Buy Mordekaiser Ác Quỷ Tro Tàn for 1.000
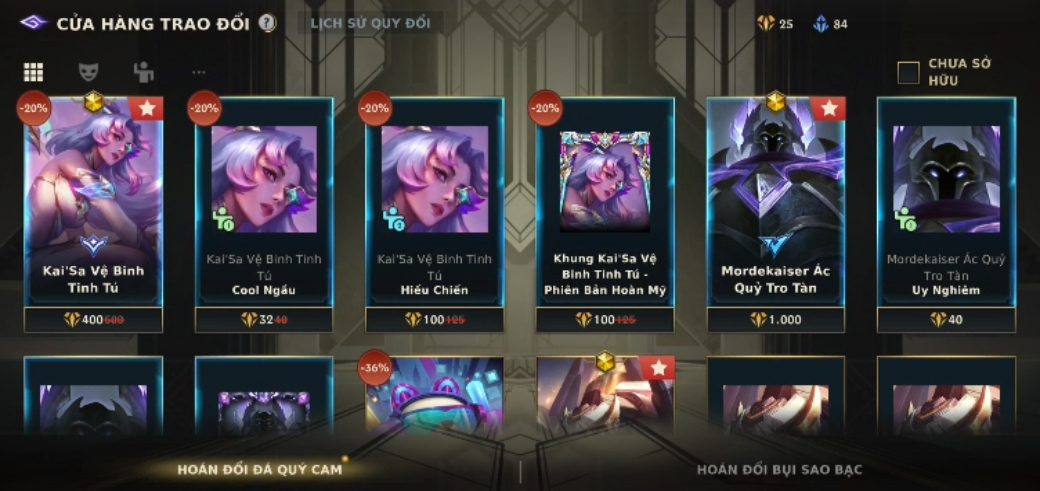Viewport: 1040px width, 491px height. (775, 320)
